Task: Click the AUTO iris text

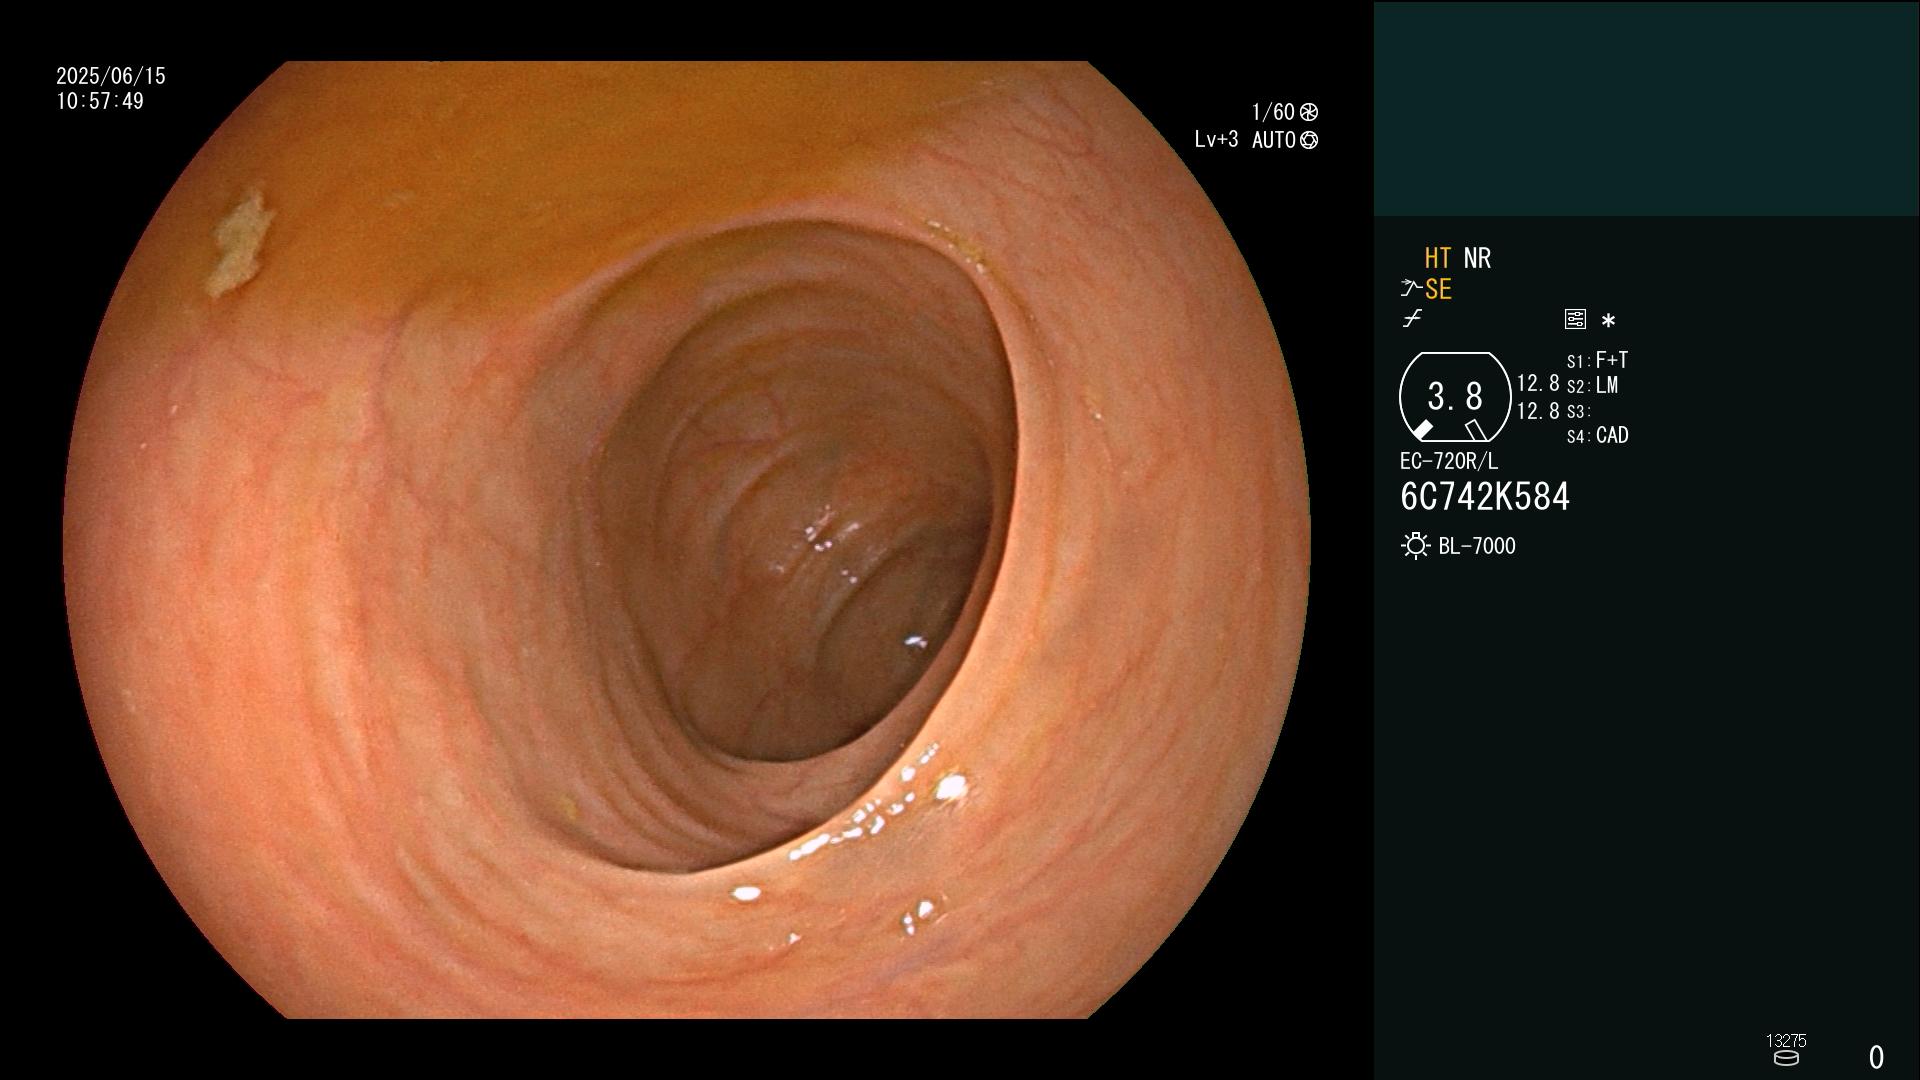Action: pos(1274,140)
